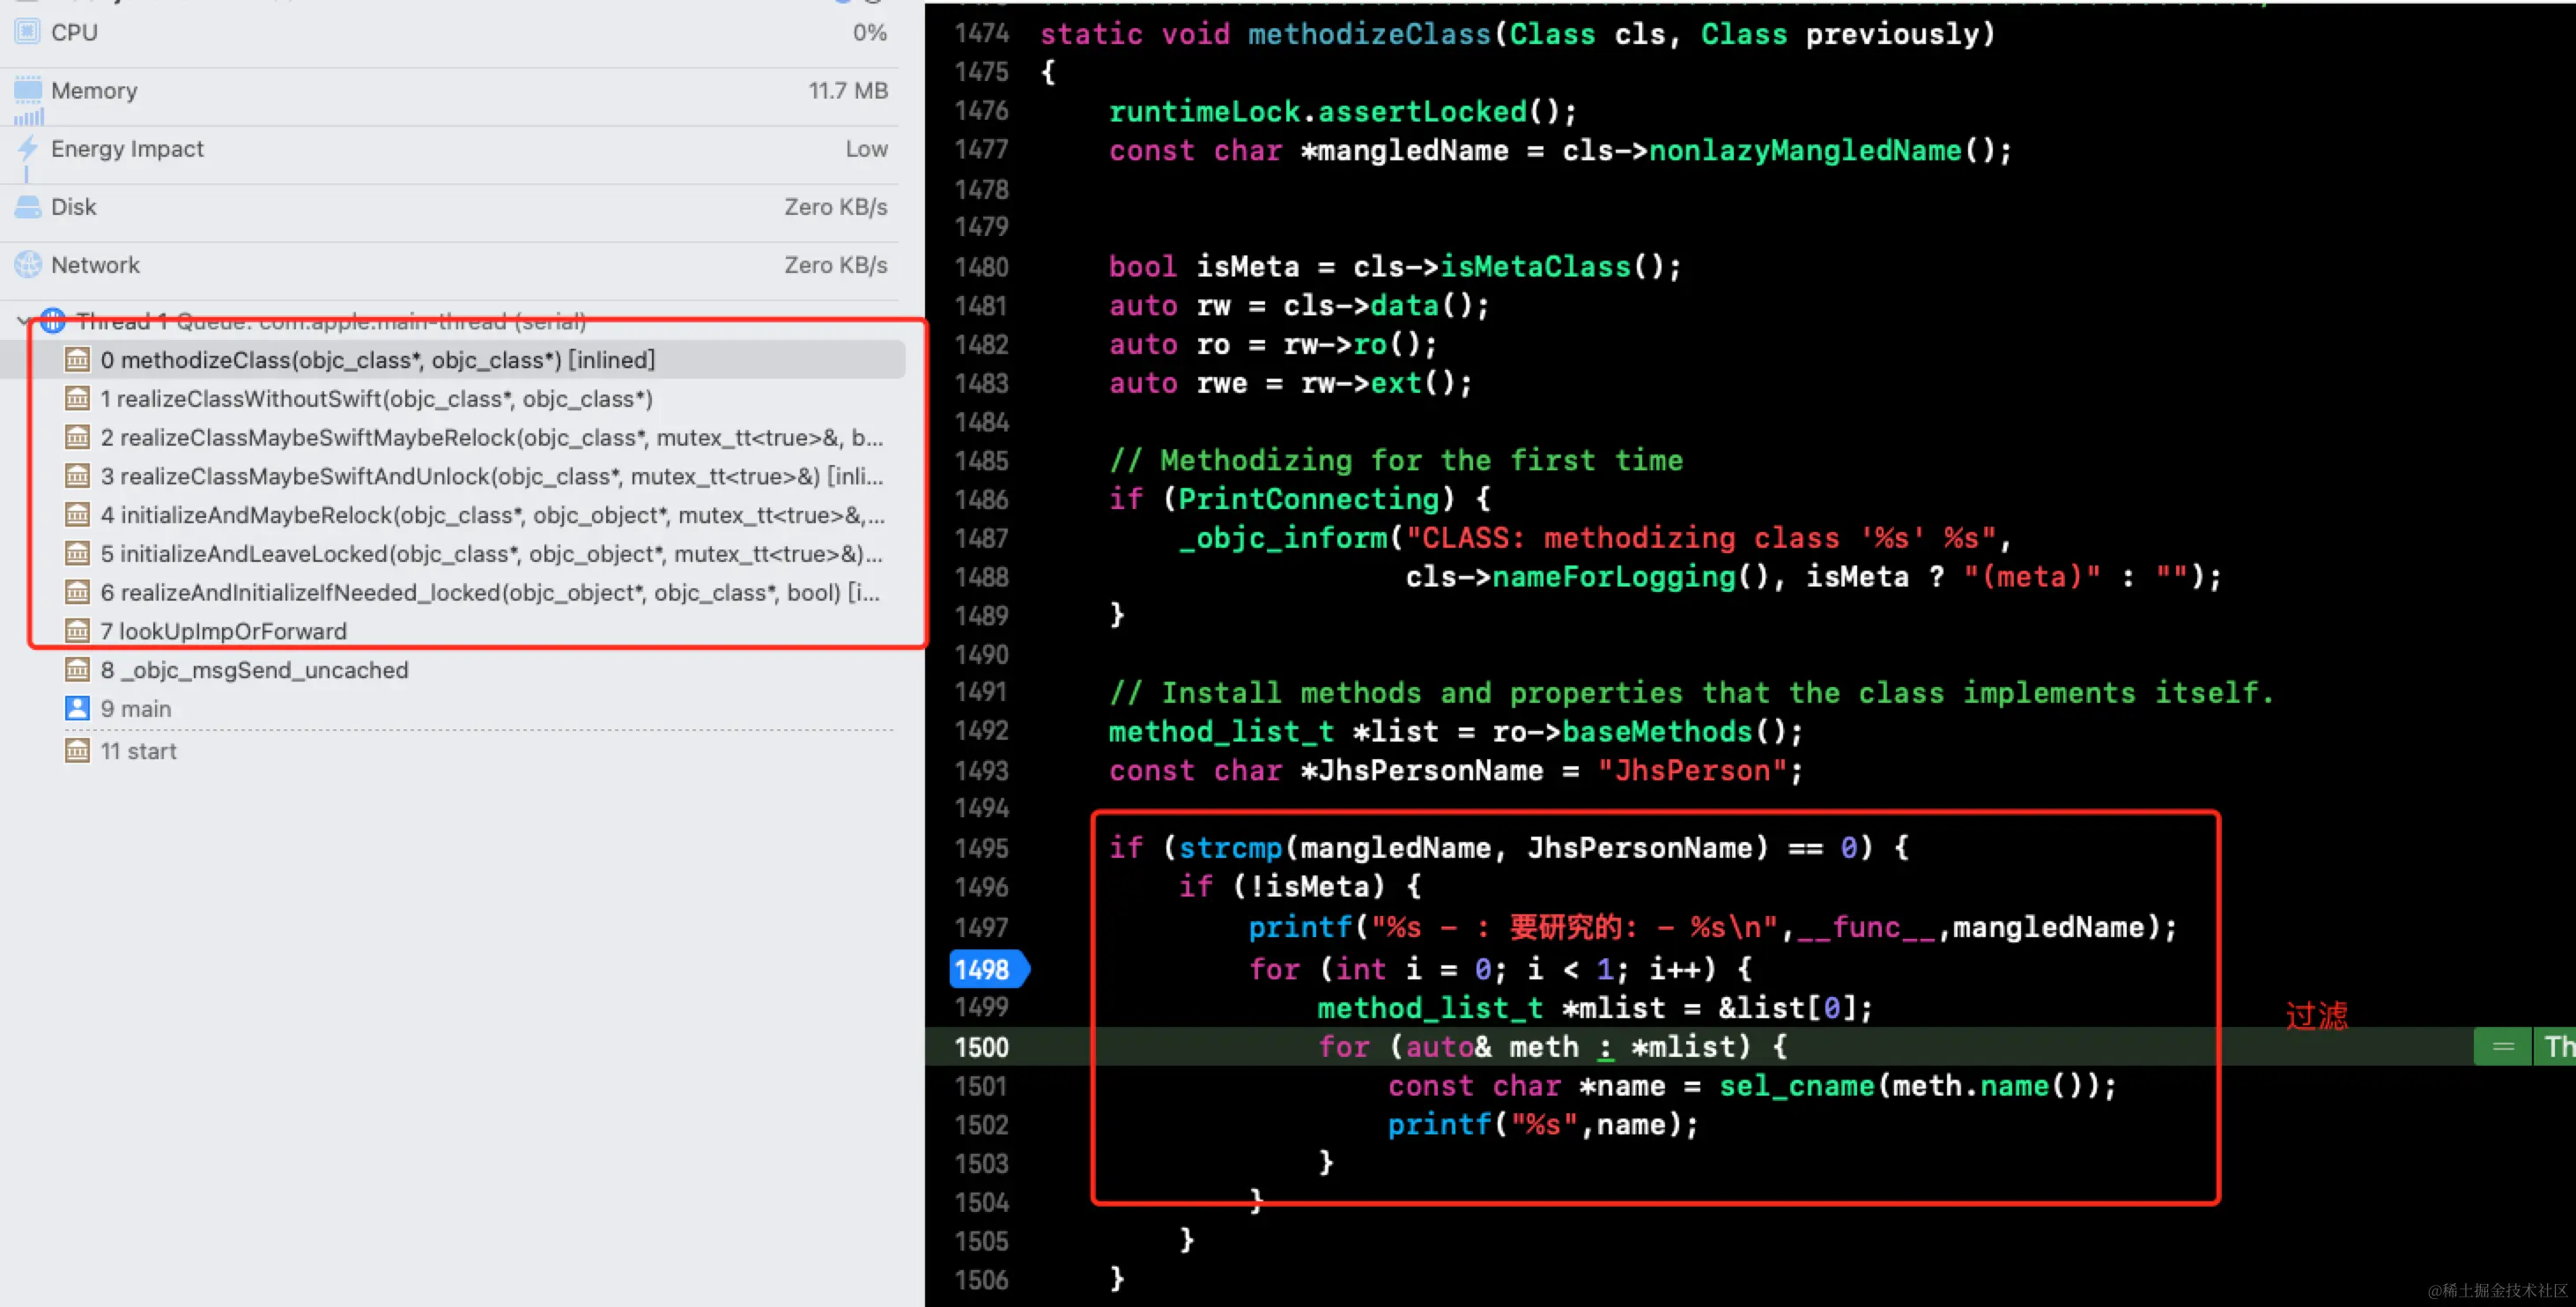Image resolution: width=2576 pixels, height=1307 pixels.
Task: Select frame 7 lookUpImpOrForward
Action: (223, 631)
